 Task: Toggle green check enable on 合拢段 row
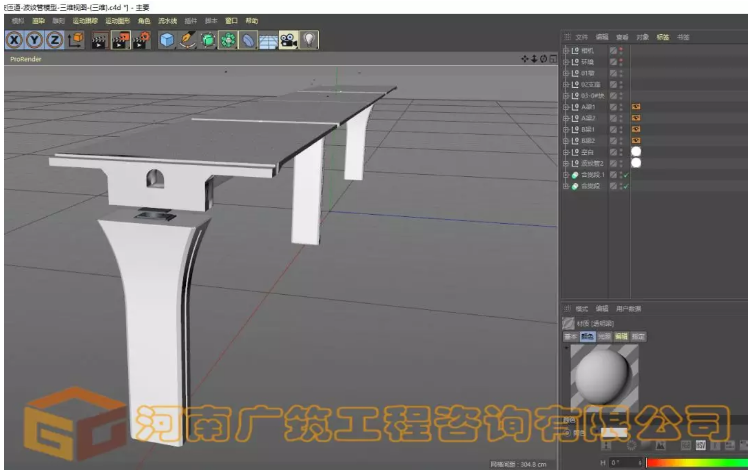point(626,186)
